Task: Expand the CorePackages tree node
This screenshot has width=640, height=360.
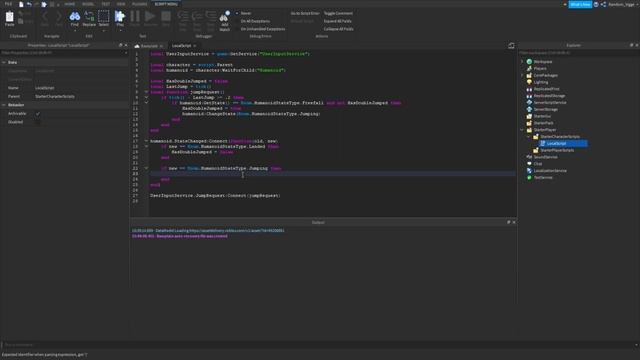Action: click(522, 75)
